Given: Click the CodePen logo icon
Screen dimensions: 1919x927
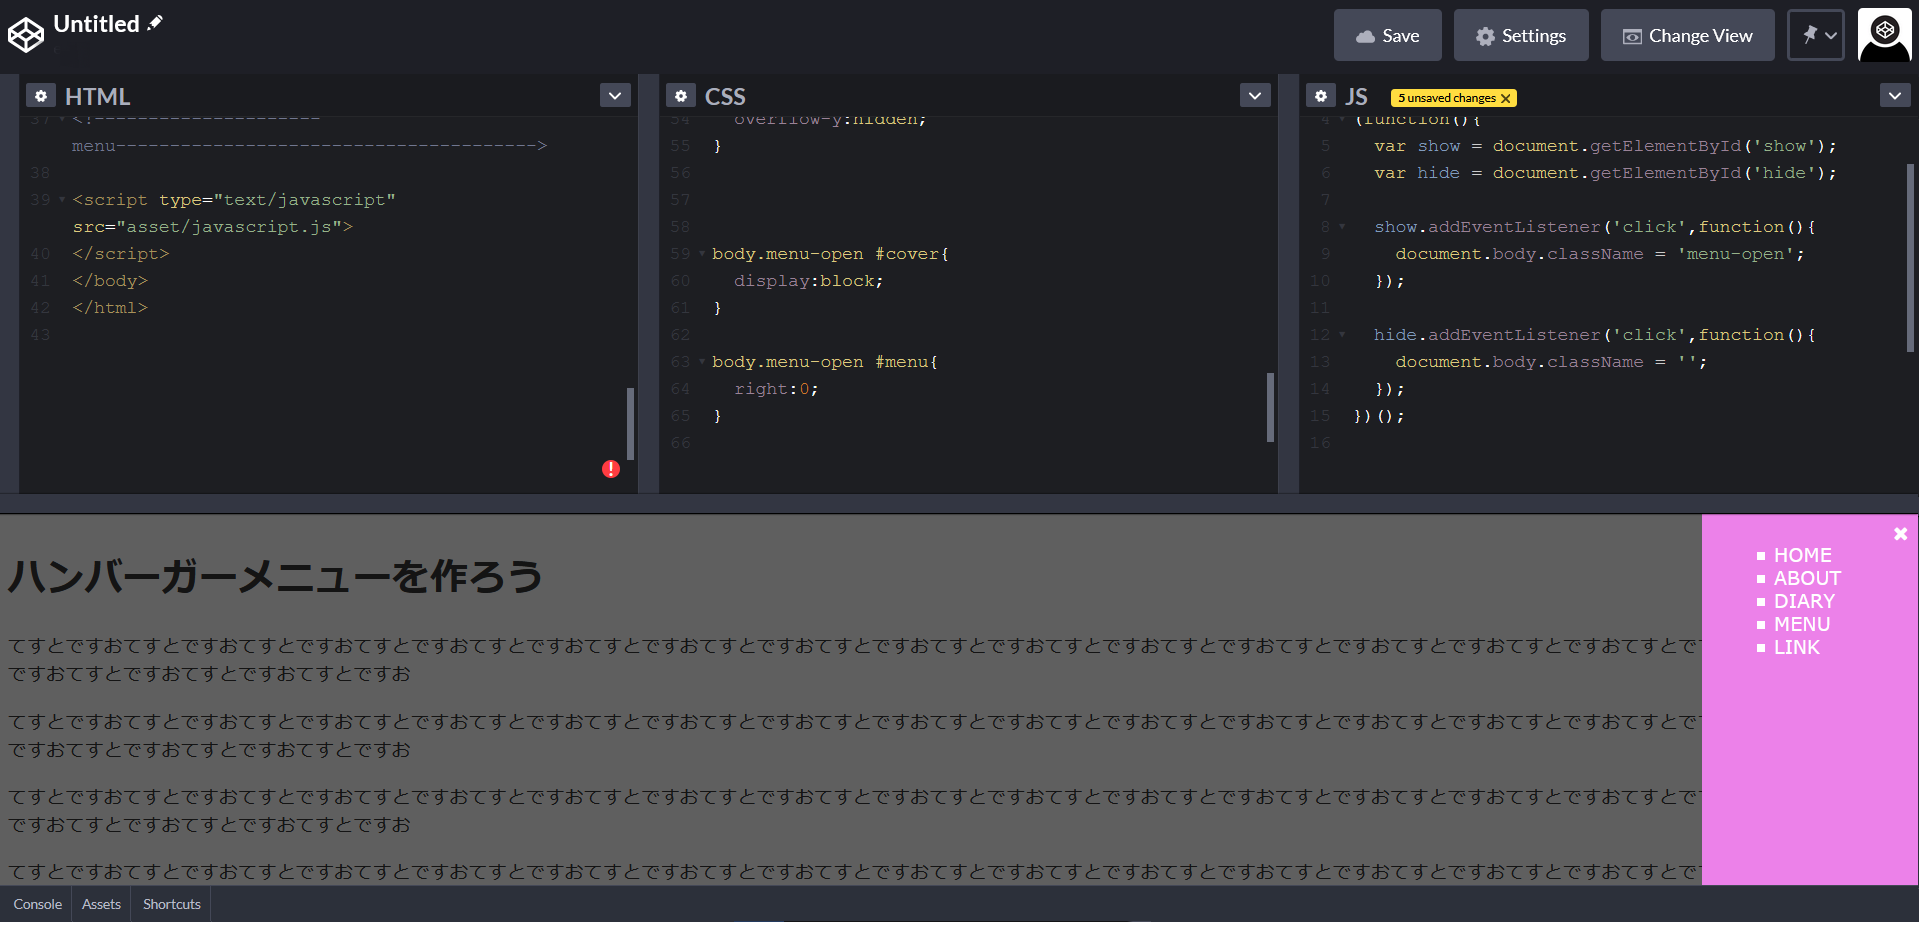Looking at the screenshot, I should [26, 35].
